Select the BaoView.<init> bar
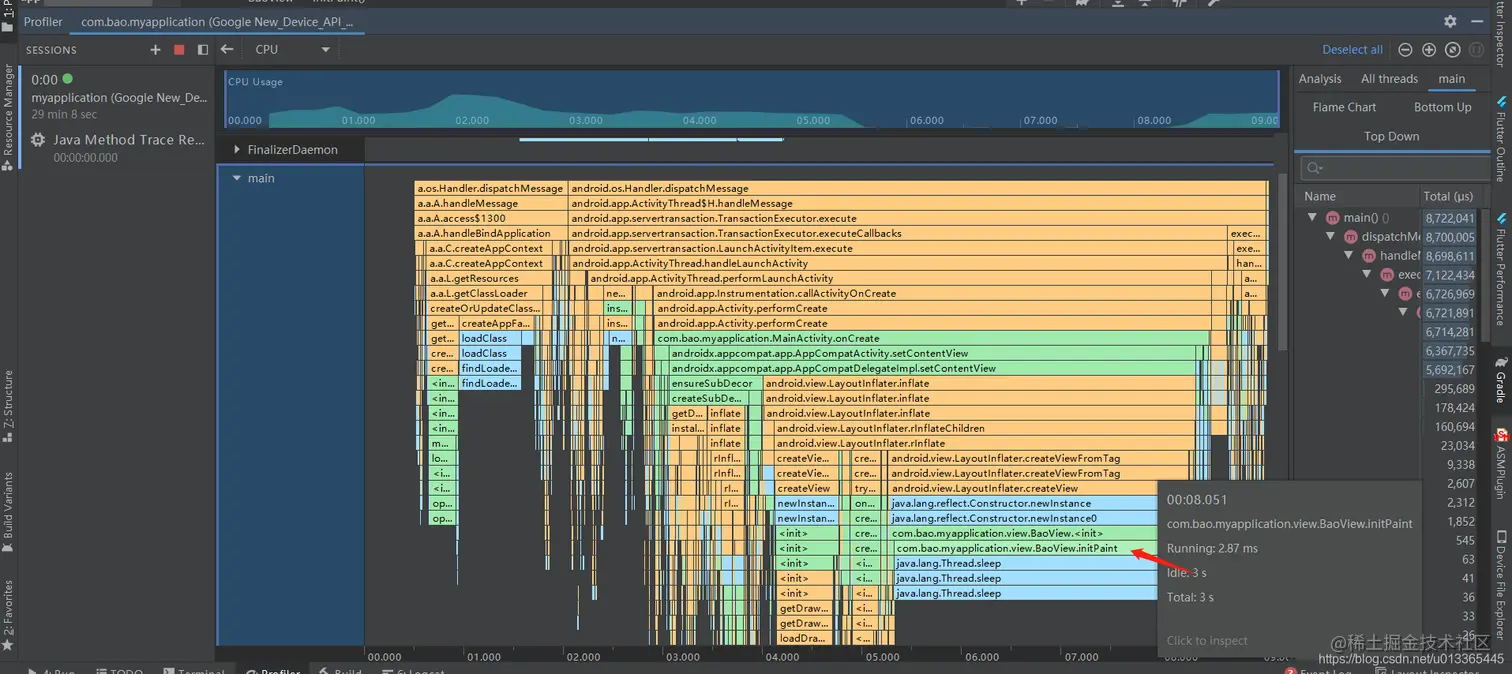Screen dimensions: 1512x674 coord(1023,534)
